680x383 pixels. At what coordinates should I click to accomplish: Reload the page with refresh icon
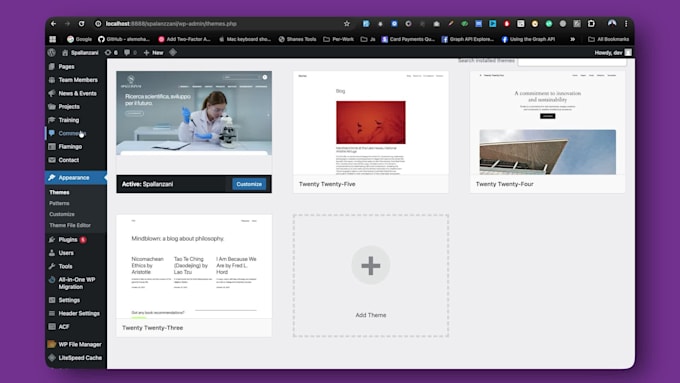pyautogui.click(x=81, y=24)
